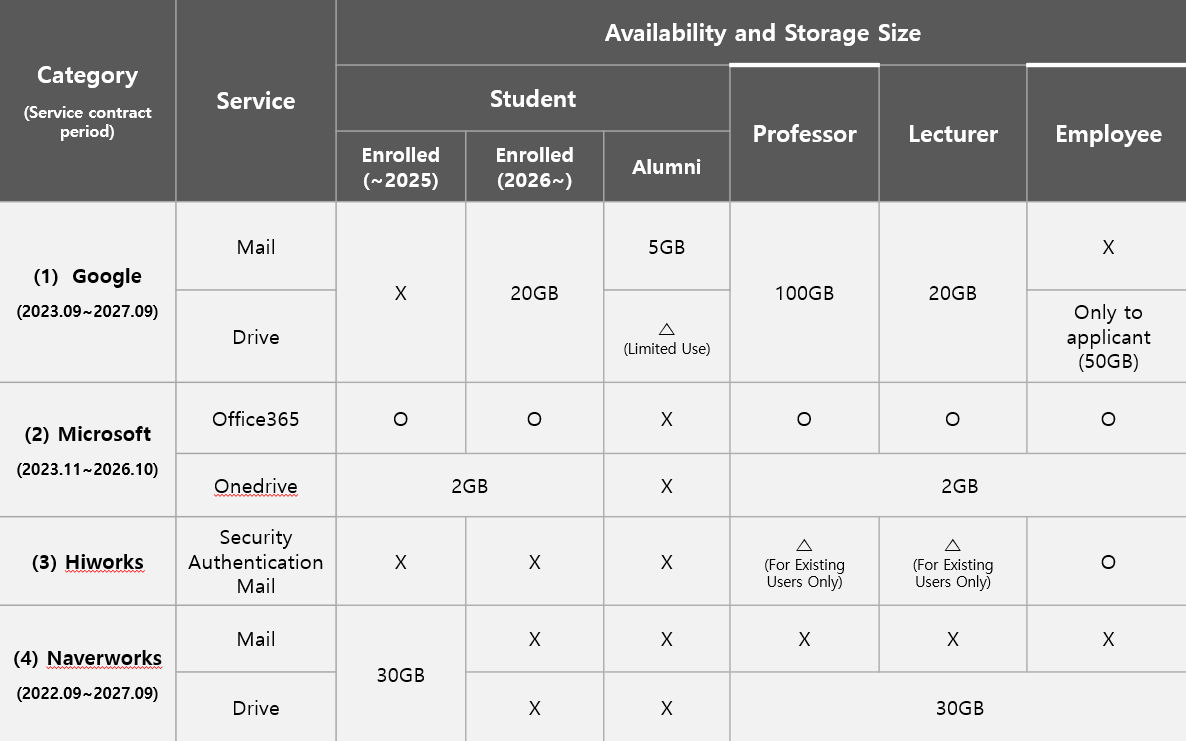Select the Only to applicant (50GB) cell
Viewport: 1186px width, 741px height.
1108,337
